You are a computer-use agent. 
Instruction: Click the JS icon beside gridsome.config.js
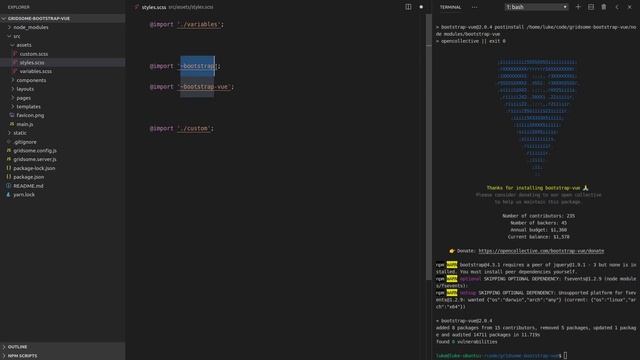(9, 151)
